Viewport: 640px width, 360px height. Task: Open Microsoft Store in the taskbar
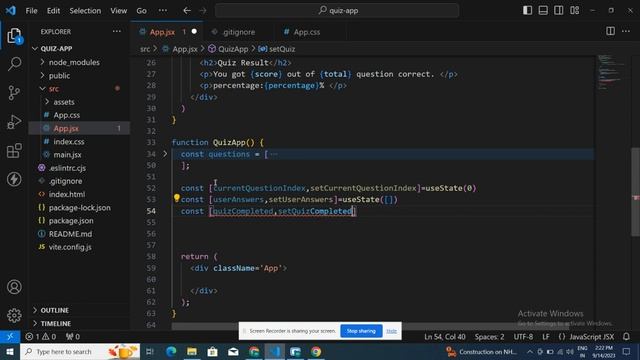(x=213, y=351)
